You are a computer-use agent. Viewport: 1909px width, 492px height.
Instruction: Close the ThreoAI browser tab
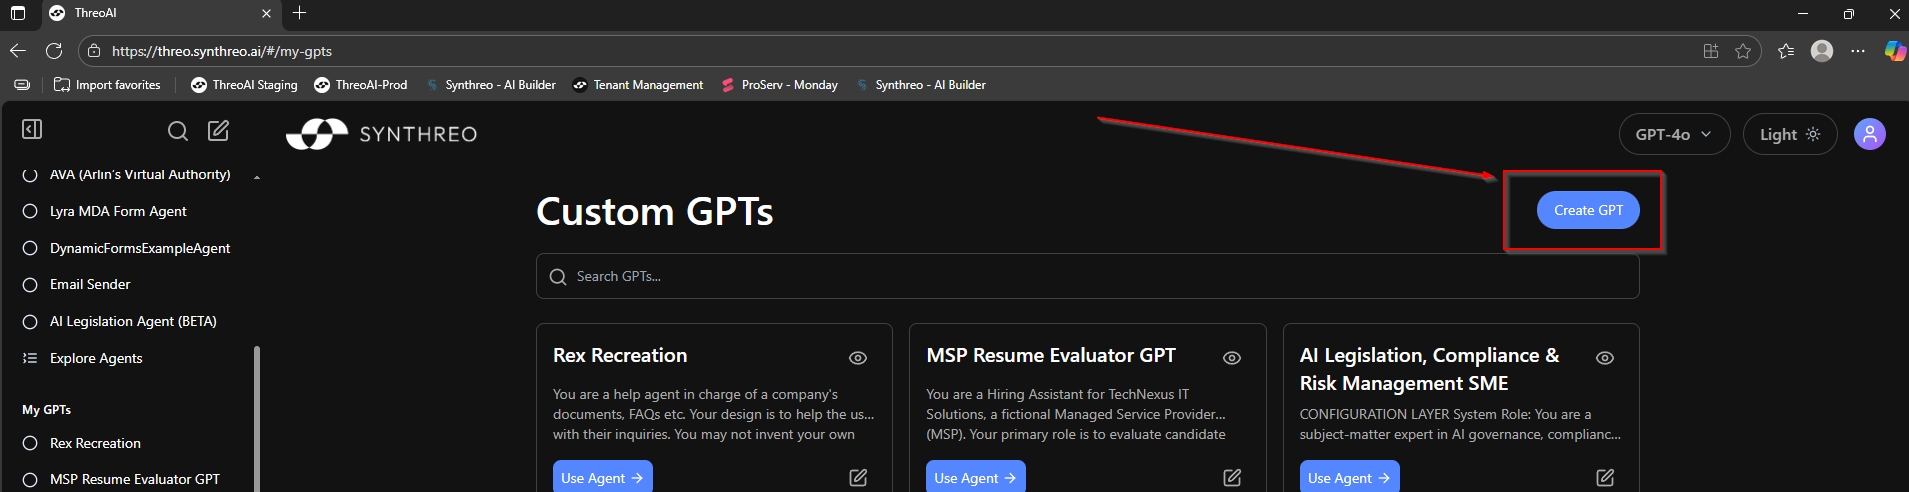pos(266,13)
